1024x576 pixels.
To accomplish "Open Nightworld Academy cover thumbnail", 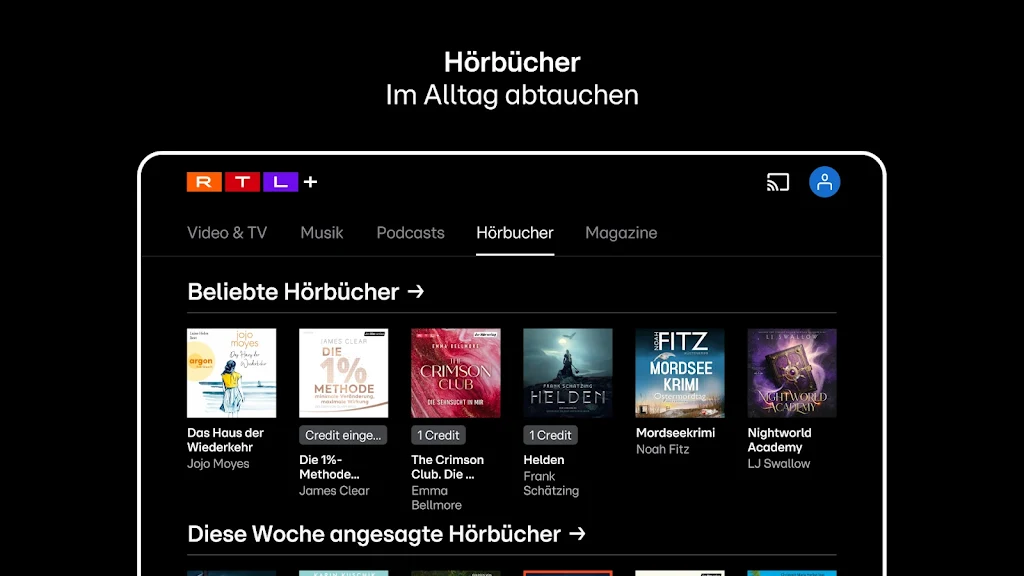I will click(x=792, y=373).
